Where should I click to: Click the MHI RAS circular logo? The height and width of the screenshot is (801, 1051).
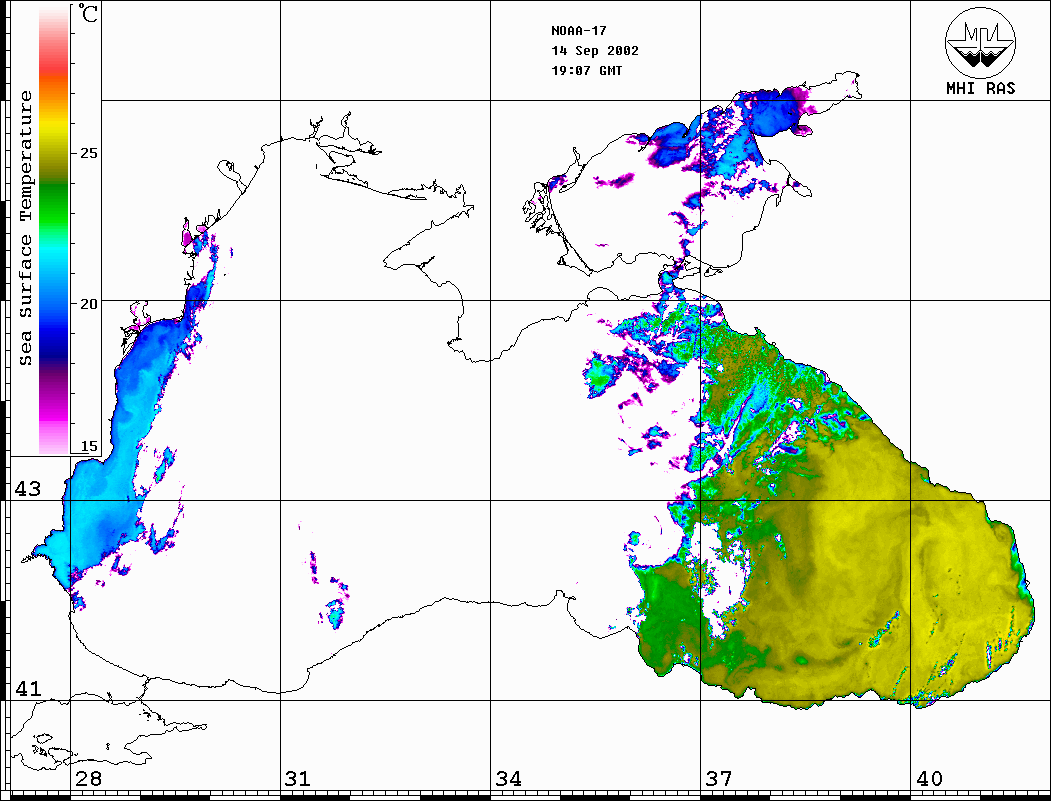coord(981,42)
